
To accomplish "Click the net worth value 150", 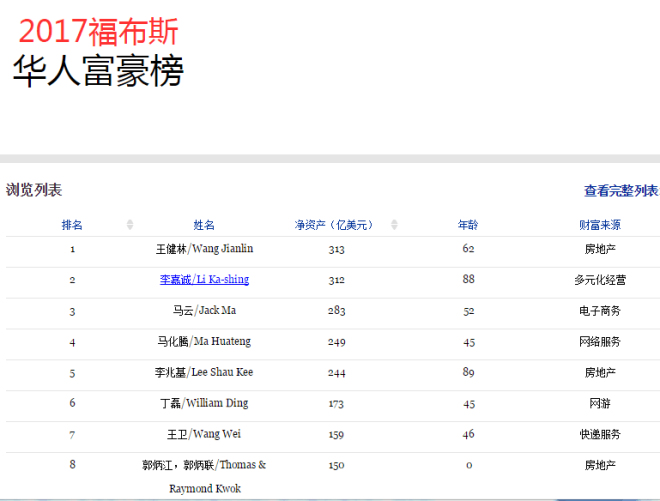I will (336, 465).
